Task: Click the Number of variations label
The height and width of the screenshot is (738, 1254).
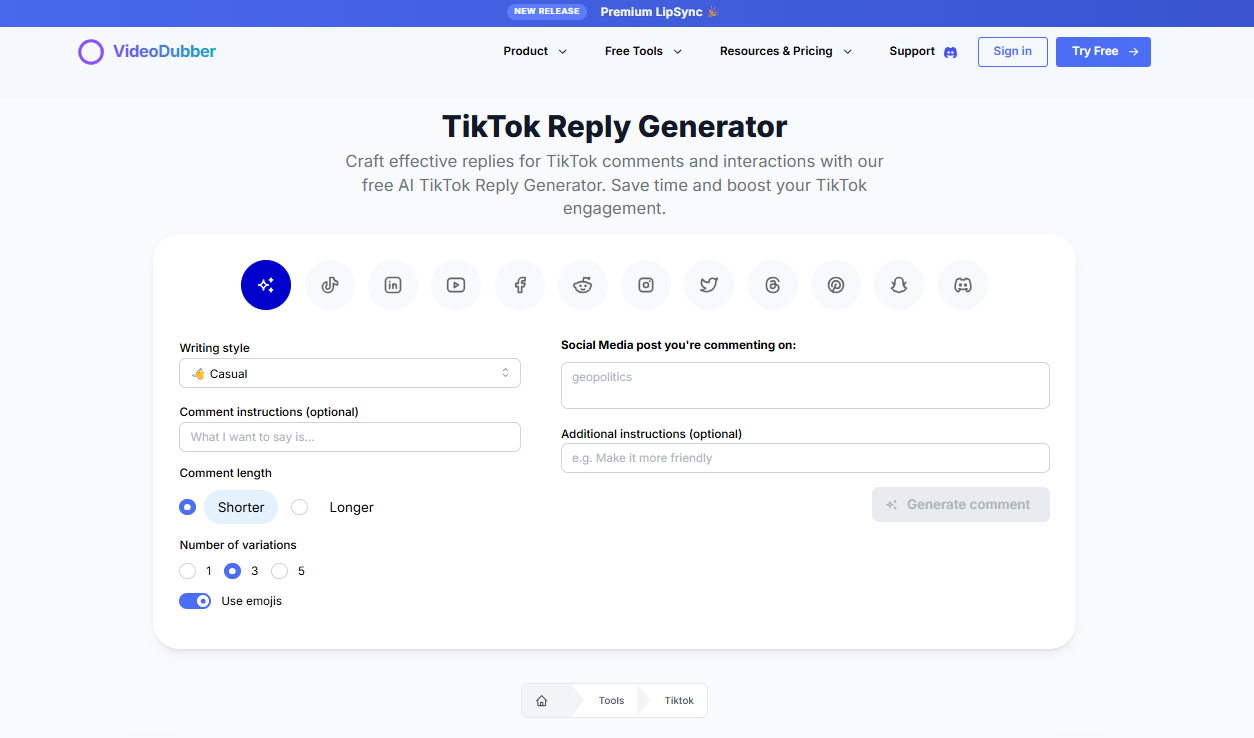Action: (238, 545)
